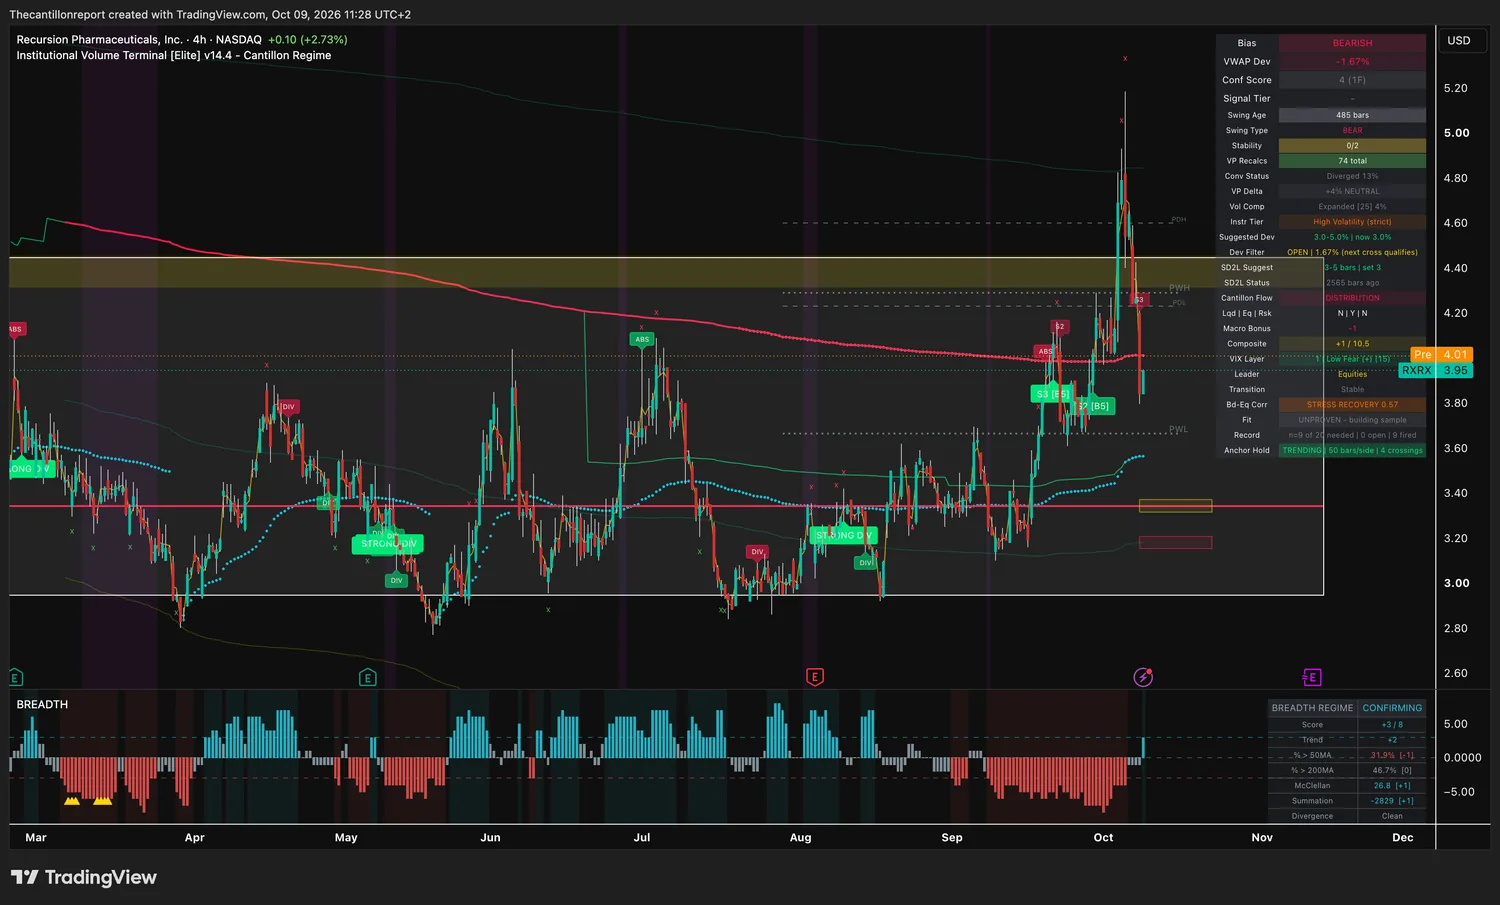Open the magenta upcoming earnings marker near November
The image size is (1500, 905).
pyautogui.click(x=1312, y=677)
